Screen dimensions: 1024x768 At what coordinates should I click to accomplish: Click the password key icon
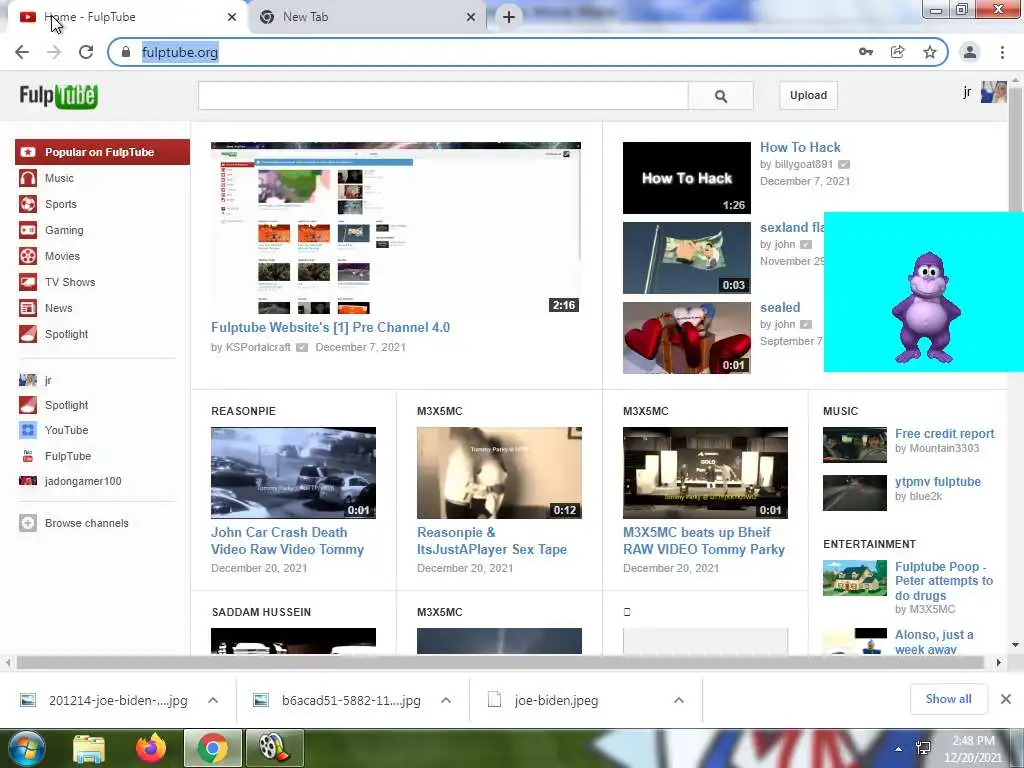click(x=866, y=52)
